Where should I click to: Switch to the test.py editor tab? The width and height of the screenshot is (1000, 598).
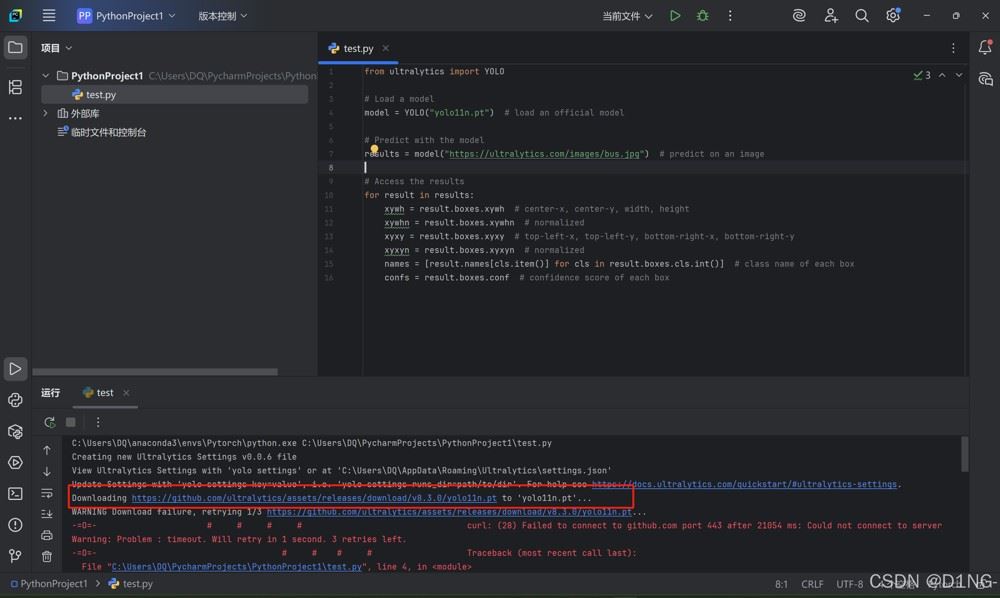(358, 48)
